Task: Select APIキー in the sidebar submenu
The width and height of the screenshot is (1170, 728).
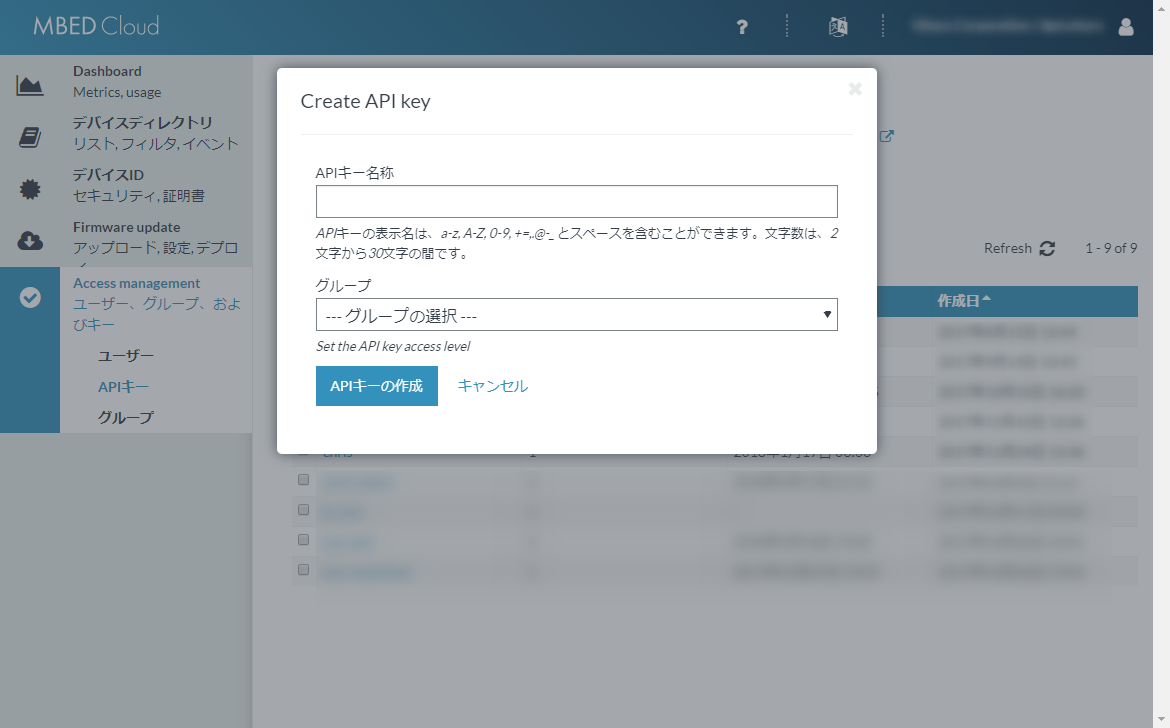Action: (x=123, y=387)
